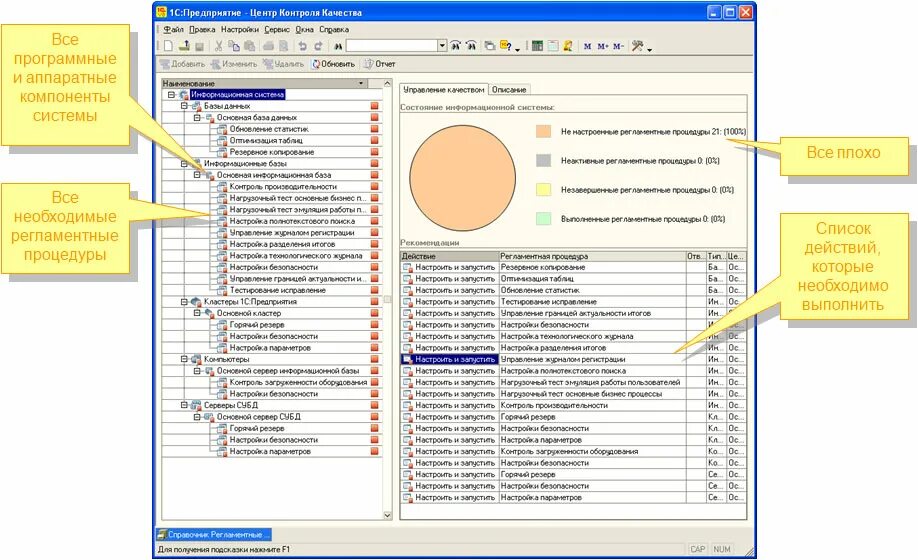
Task: Click the Print toolbar icon
Action: [268, 46]
